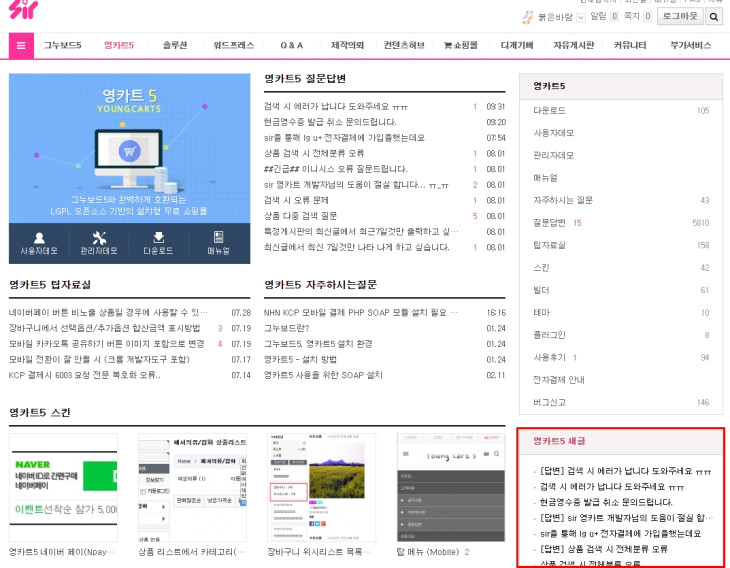This screenshot has width=730, height=568.
Task: Open 쇼핑몰 cart menu
Action: [x=460, y=45]
